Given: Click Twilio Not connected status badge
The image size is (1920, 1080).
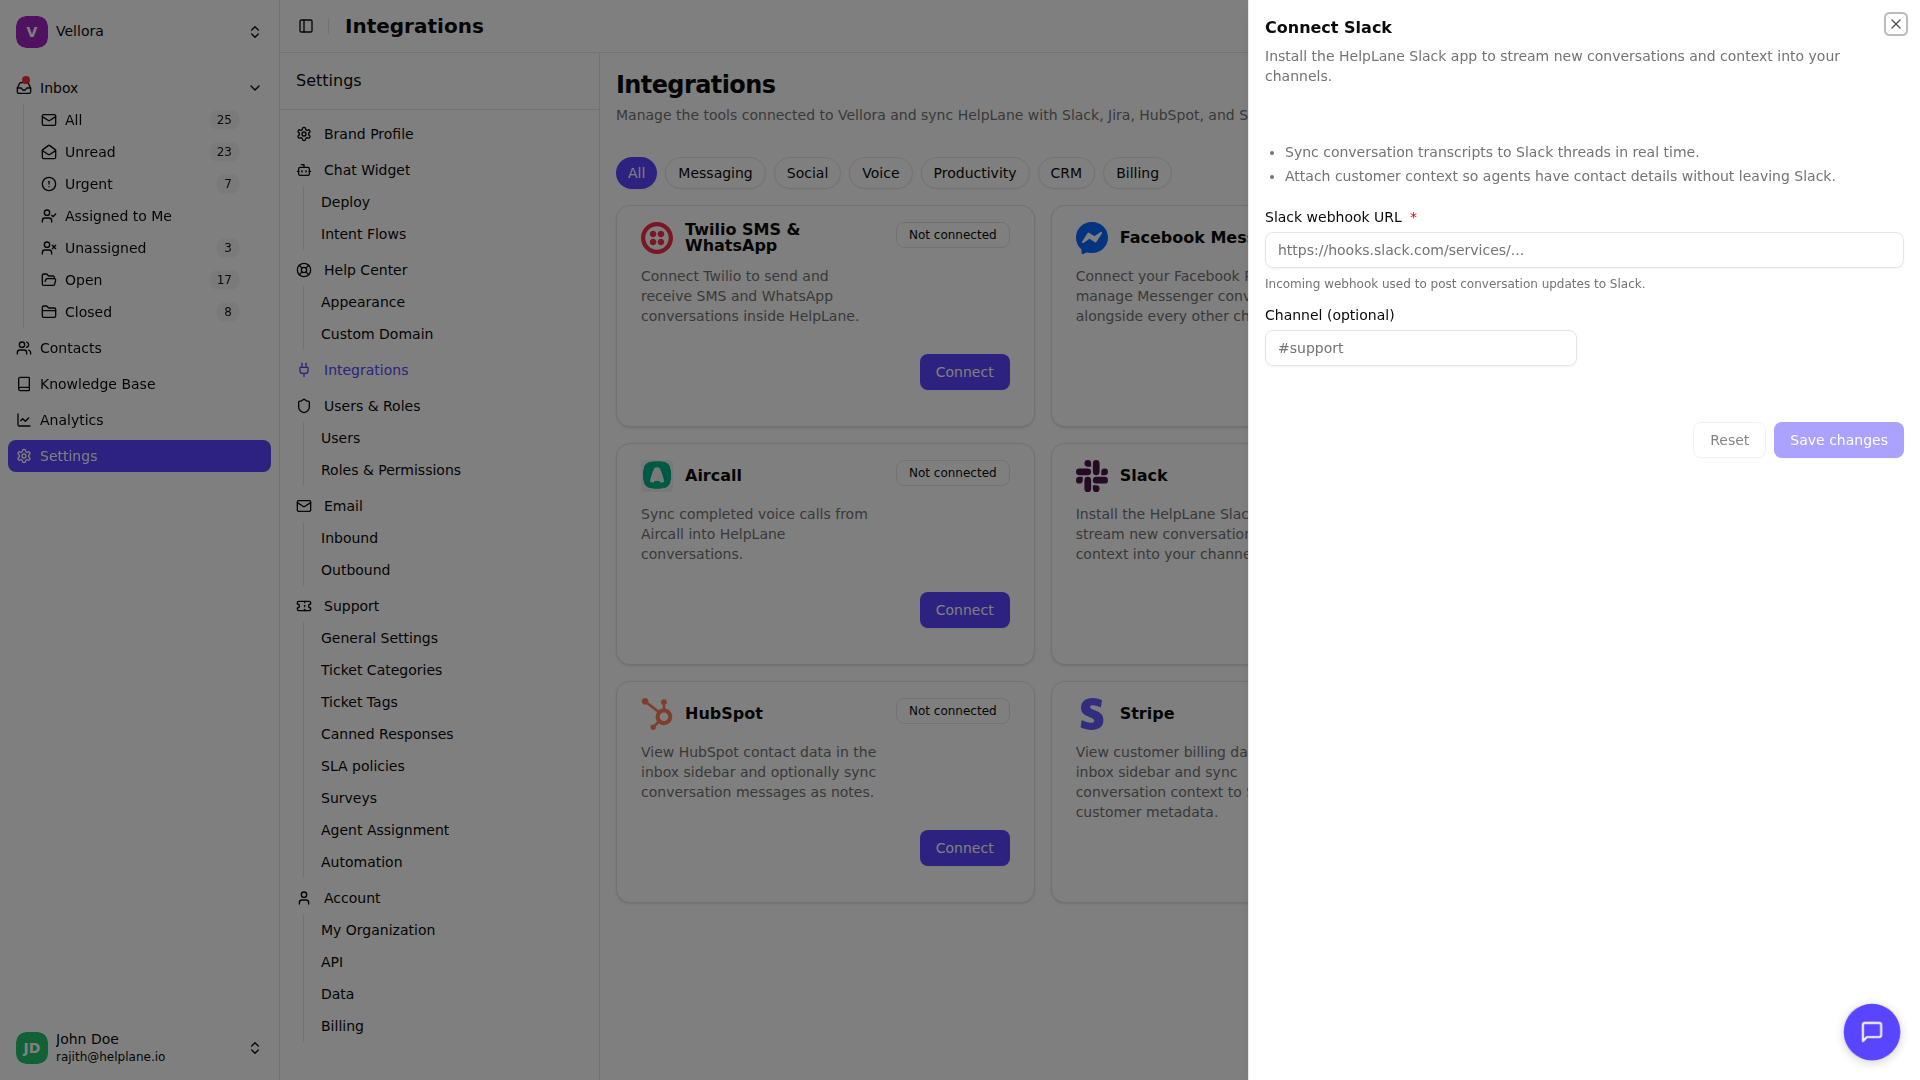Looking at the screenshot, I should 953,235.
